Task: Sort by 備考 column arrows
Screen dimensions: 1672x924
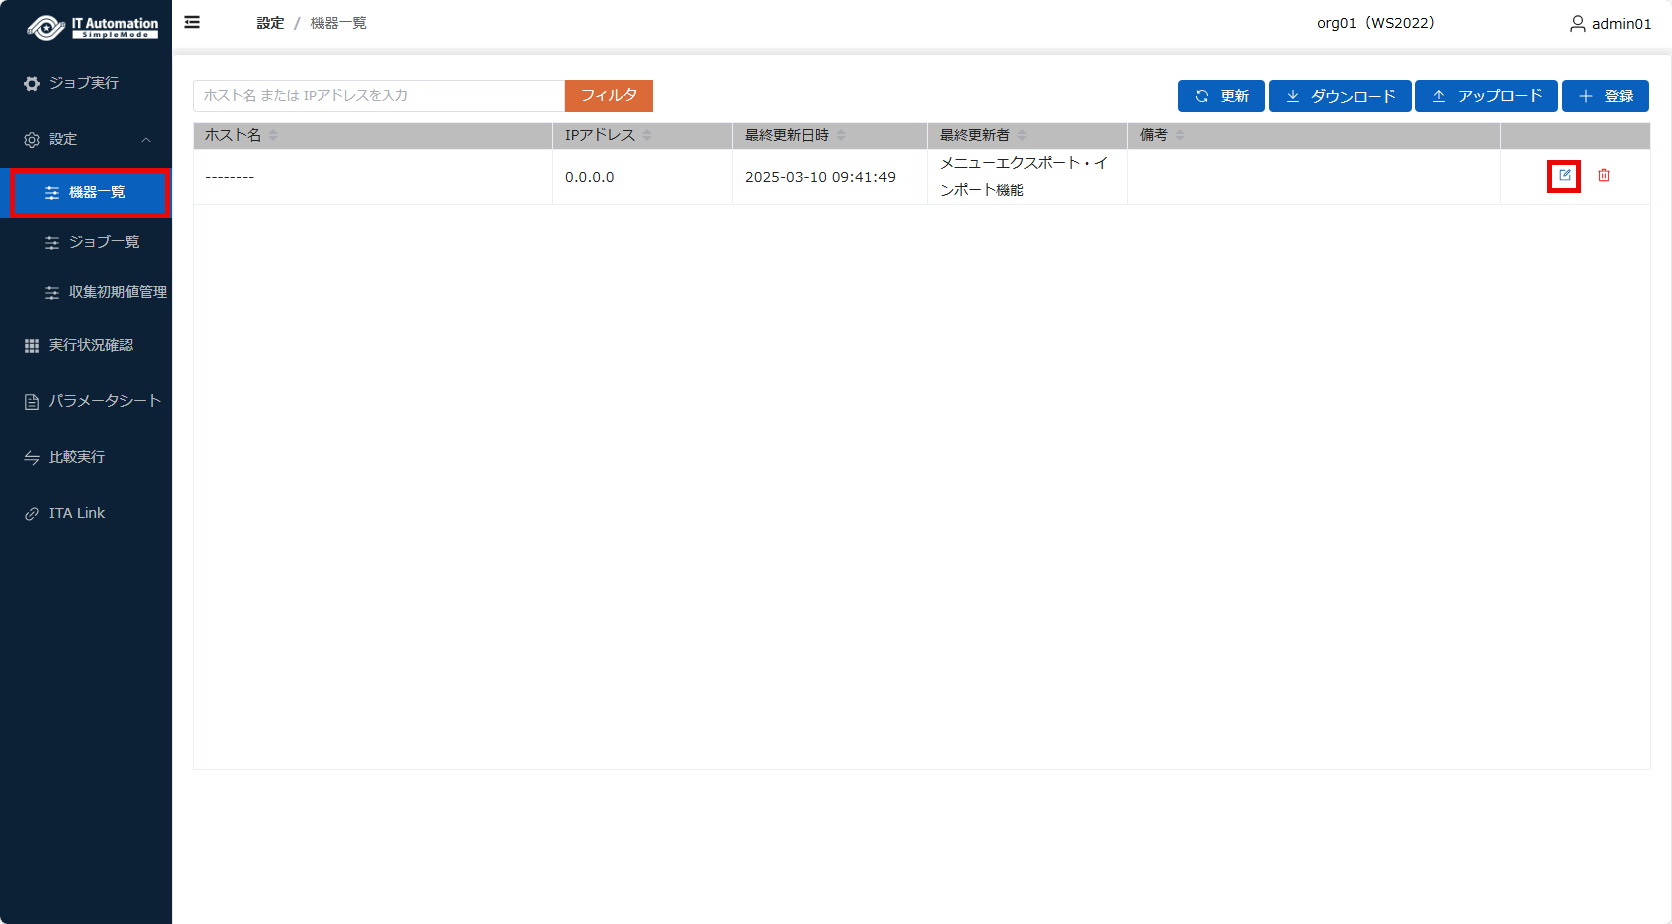Action: tap(1180, 135)
